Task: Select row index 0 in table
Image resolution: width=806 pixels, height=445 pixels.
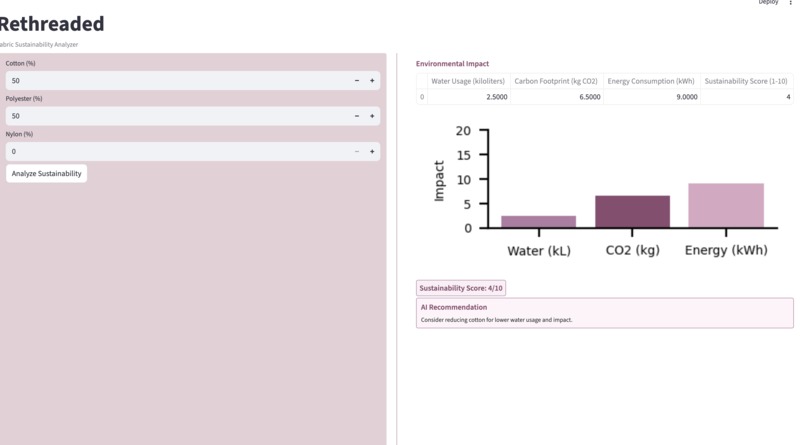Action: (x=422, y=97)
